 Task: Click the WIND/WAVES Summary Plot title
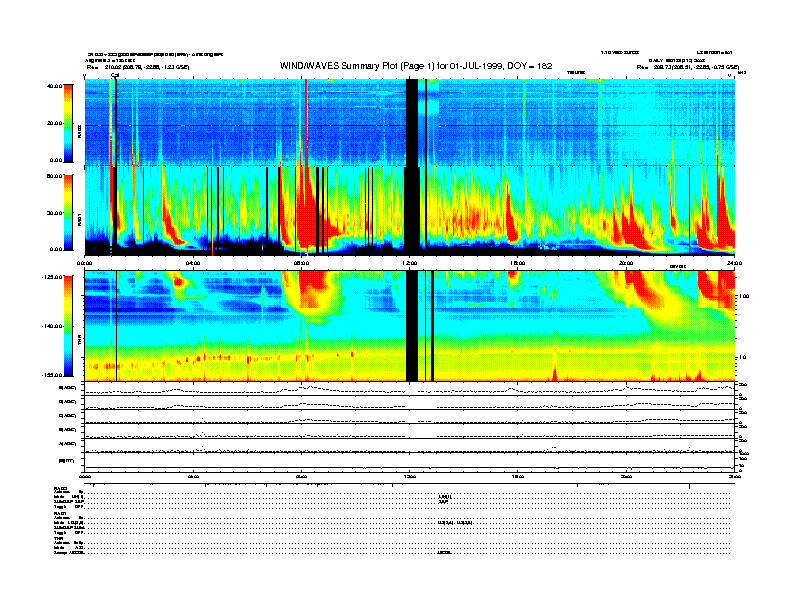416,66
